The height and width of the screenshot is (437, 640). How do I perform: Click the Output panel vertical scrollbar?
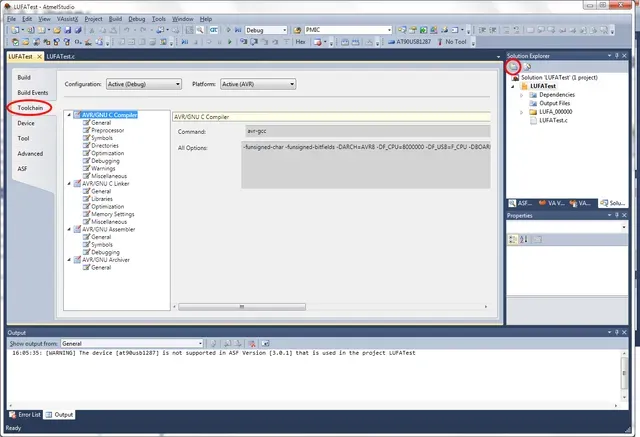tap(624, 375)
